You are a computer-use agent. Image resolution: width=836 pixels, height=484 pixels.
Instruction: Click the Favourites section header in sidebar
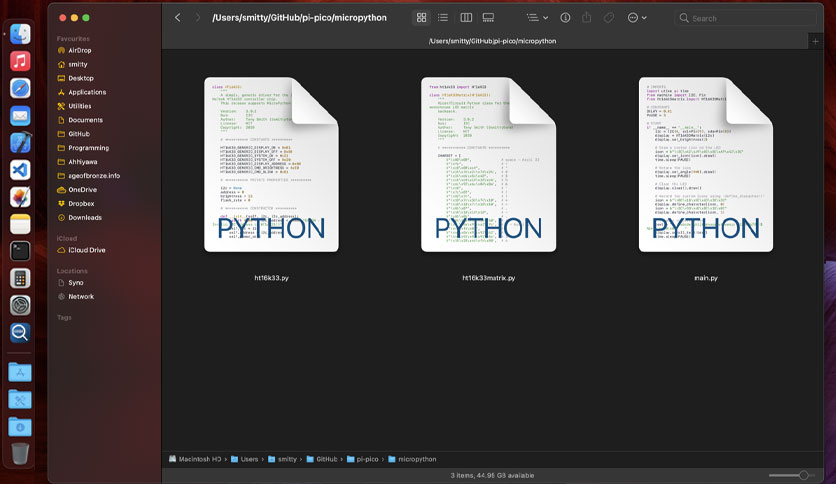click(73, 39)
